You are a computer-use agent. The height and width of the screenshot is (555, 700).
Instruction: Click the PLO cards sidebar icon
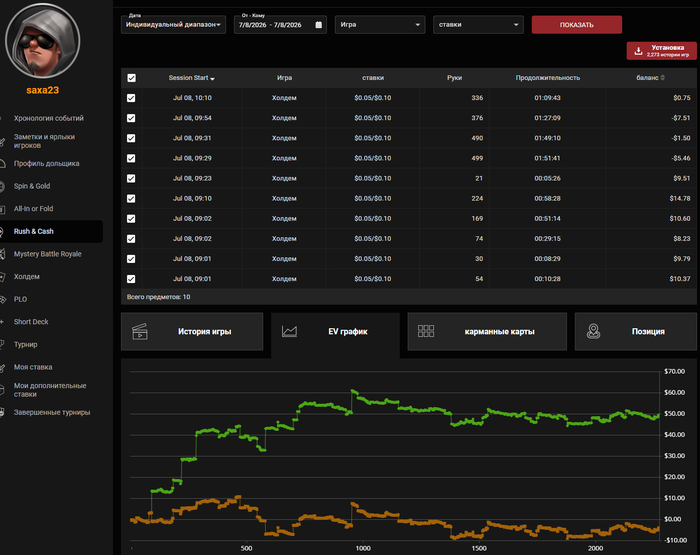coord(2,299)
